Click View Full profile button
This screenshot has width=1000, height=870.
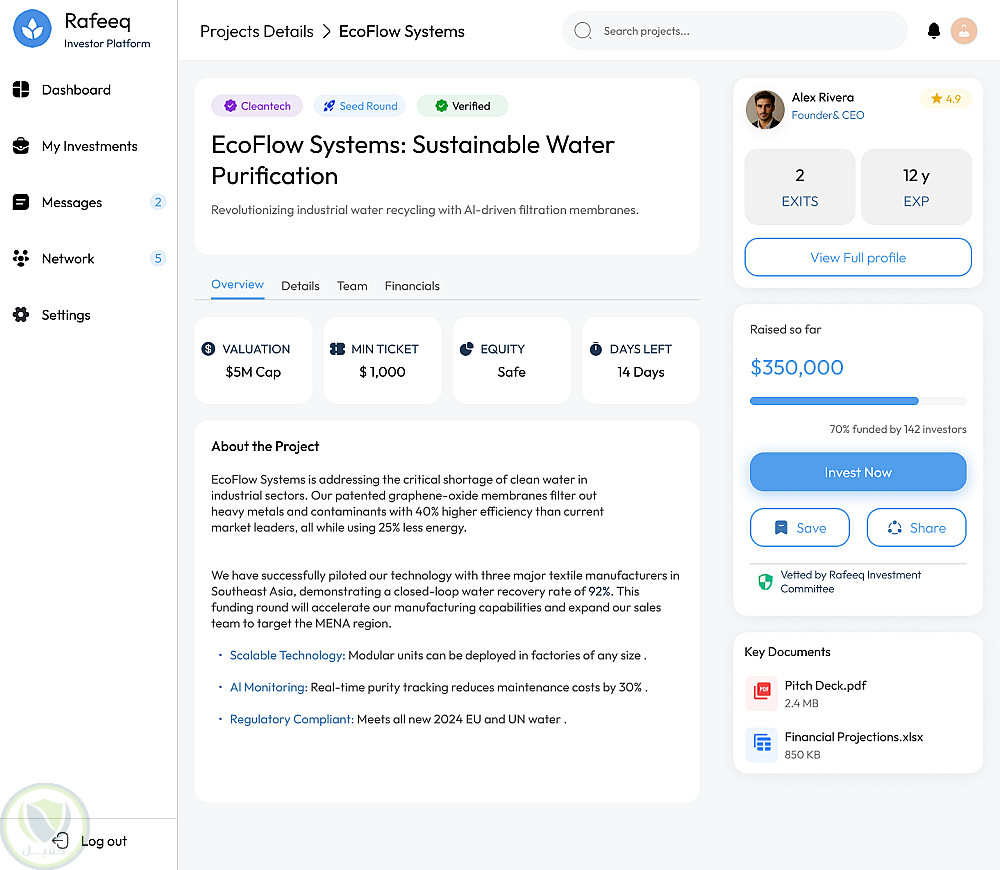(858, 257)
